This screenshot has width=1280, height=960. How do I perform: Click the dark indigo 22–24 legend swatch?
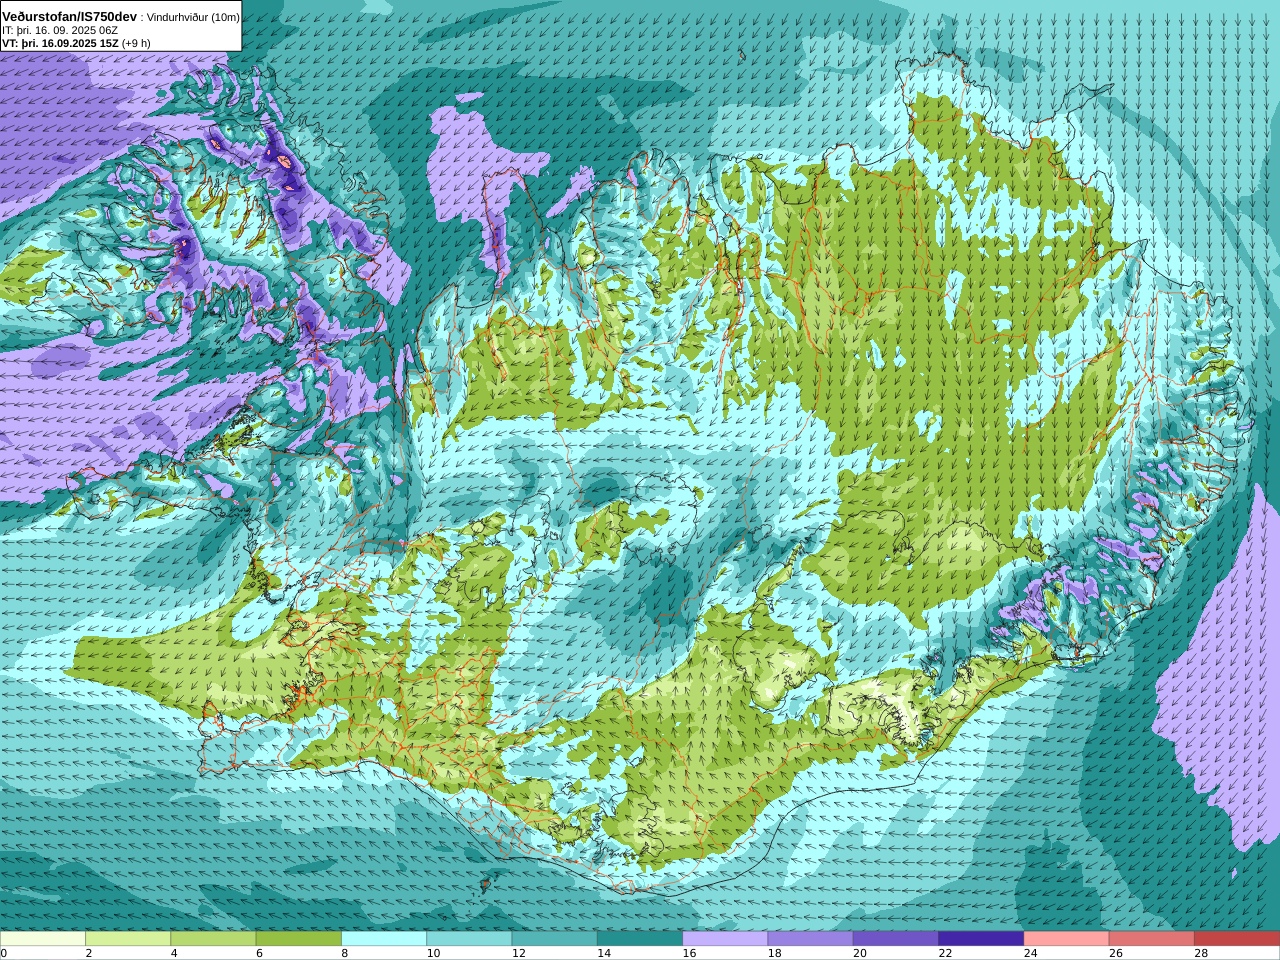[981, 939]
